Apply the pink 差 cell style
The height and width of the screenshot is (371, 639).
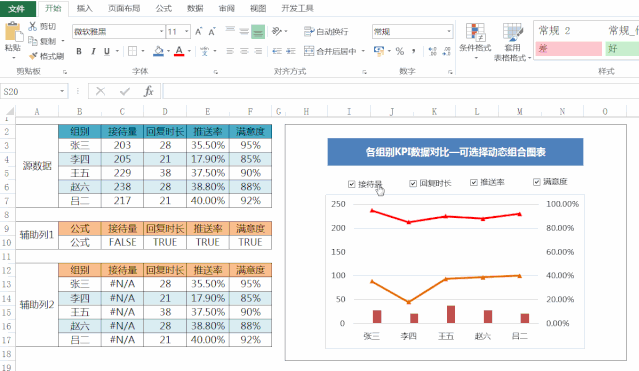click(x=568, y=49)
